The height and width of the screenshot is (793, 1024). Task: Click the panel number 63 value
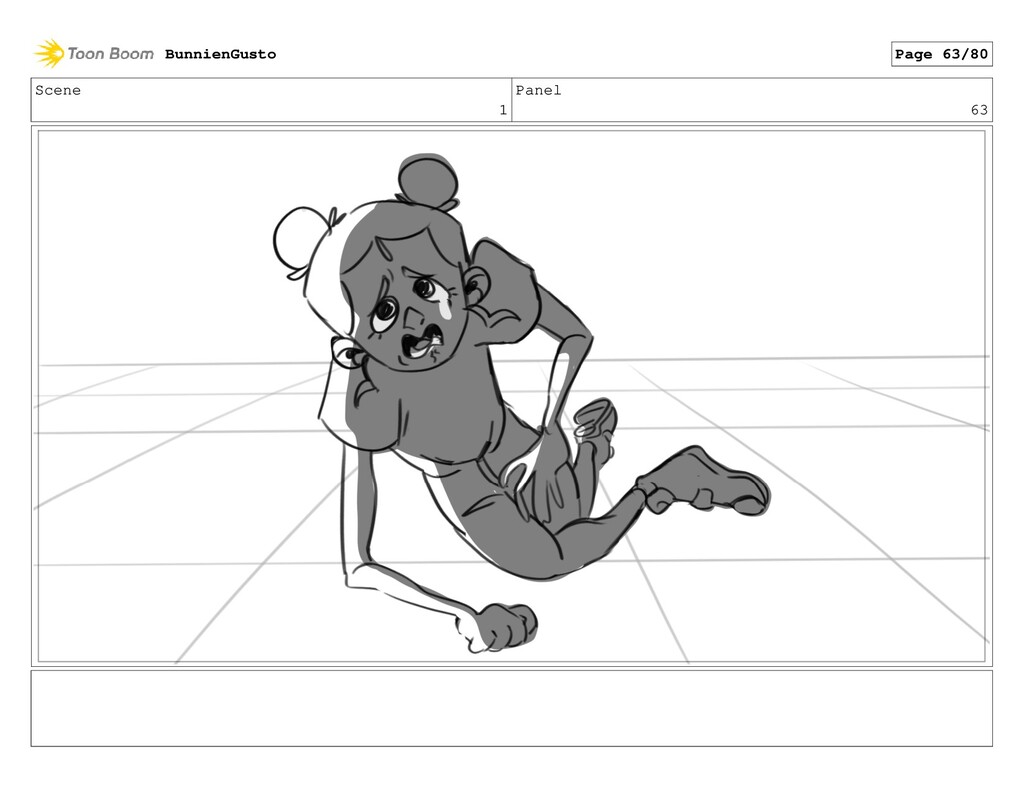pyautogui.click(x=979, y=110)
